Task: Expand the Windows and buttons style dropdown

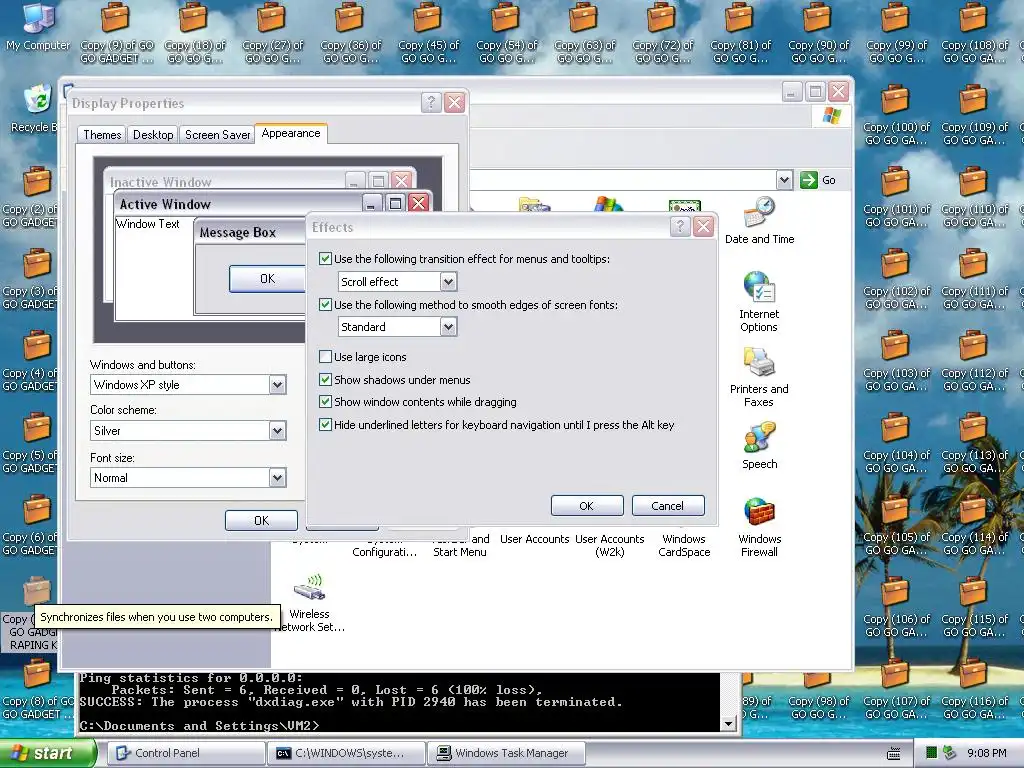Action: pyautogui.click(x=278, y=385)
